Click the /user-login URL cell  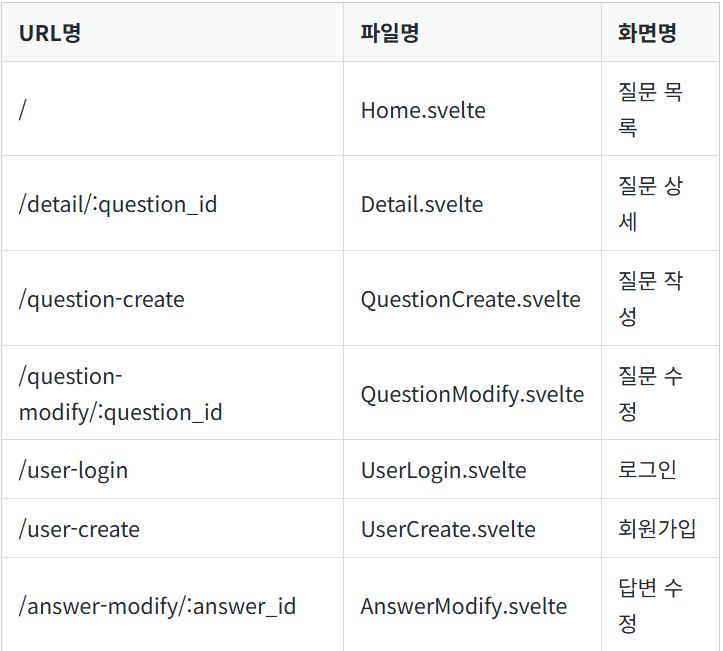pos(74,470)
